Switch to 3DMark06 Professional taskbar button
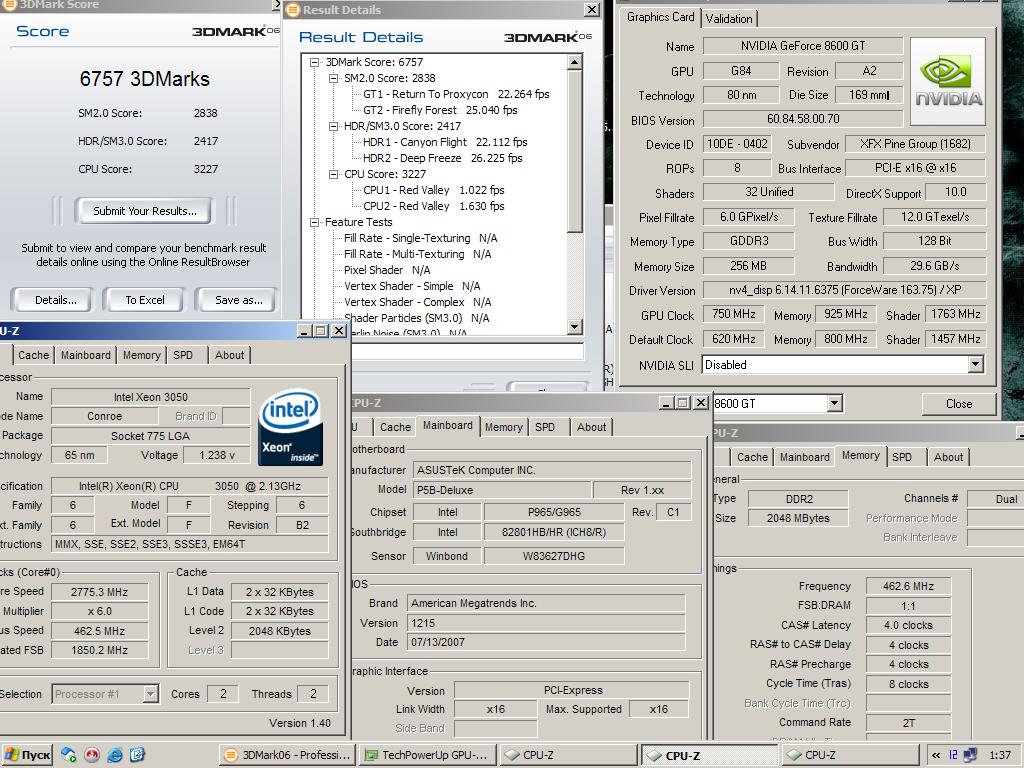Image resolution: width=1024 pixels, height=768 pixels. click(x=287, y=755)
